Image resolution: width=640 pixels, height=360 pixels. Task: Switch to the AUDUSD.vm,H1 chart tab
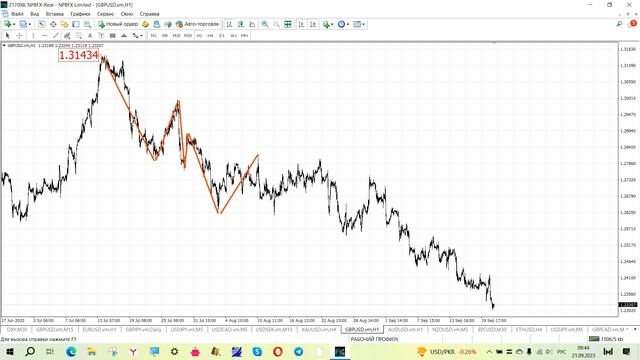point(405,329)
